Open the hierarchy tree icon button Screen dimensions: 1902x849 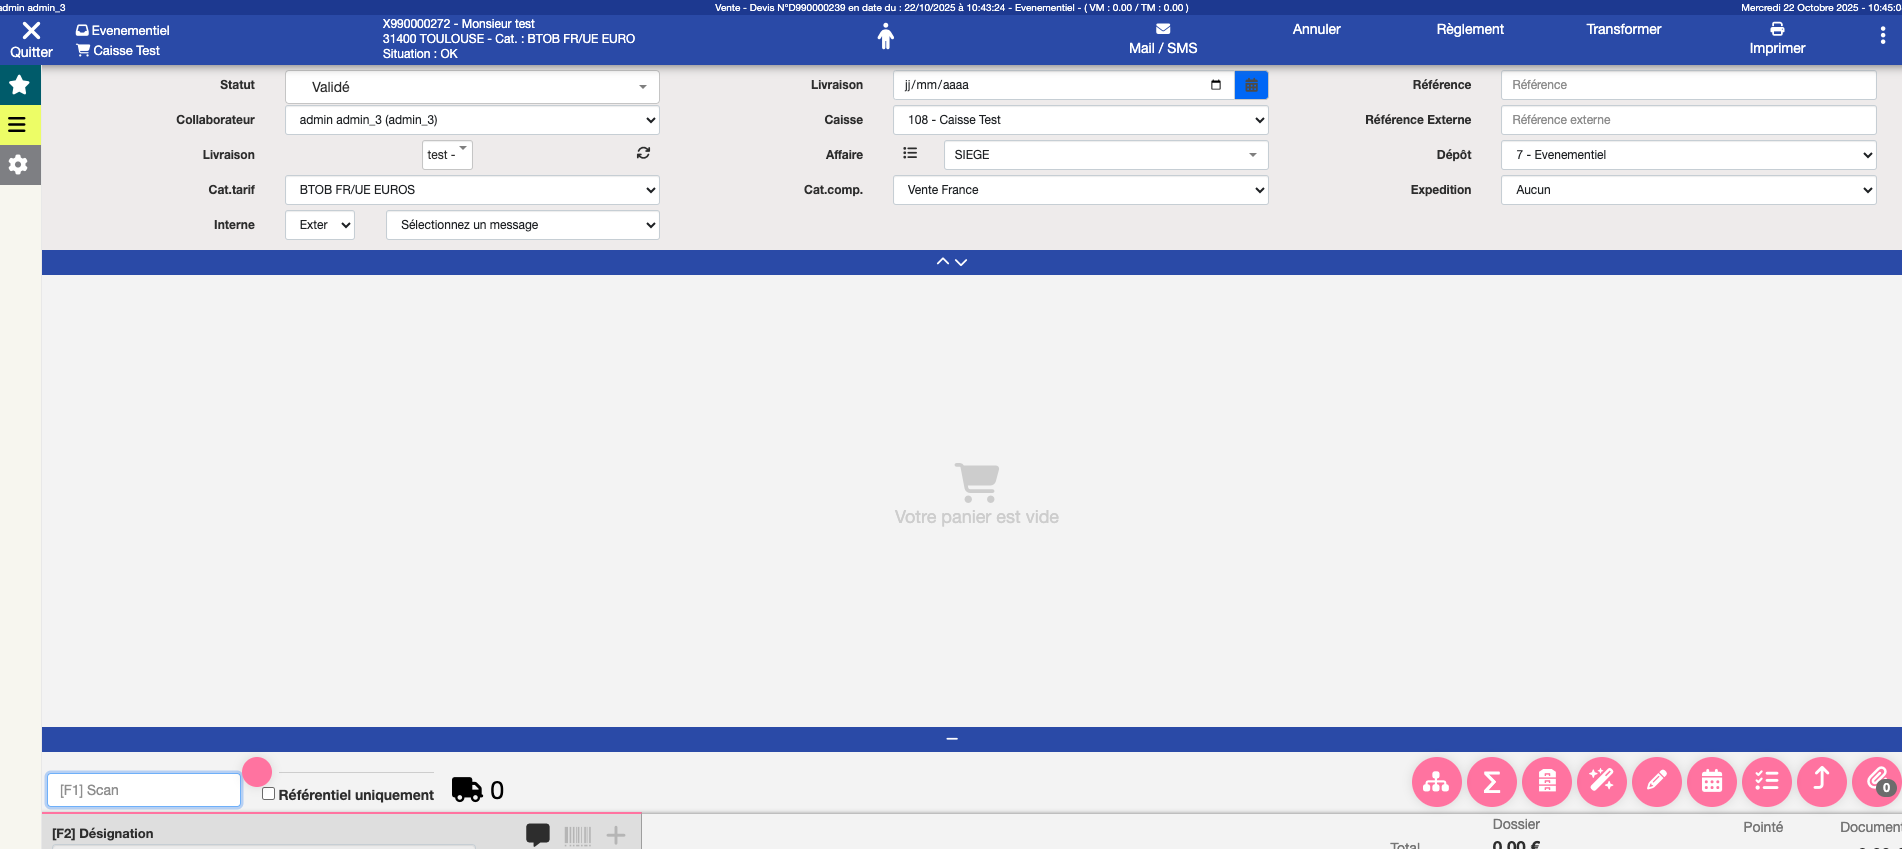(x=1436, y=781)
